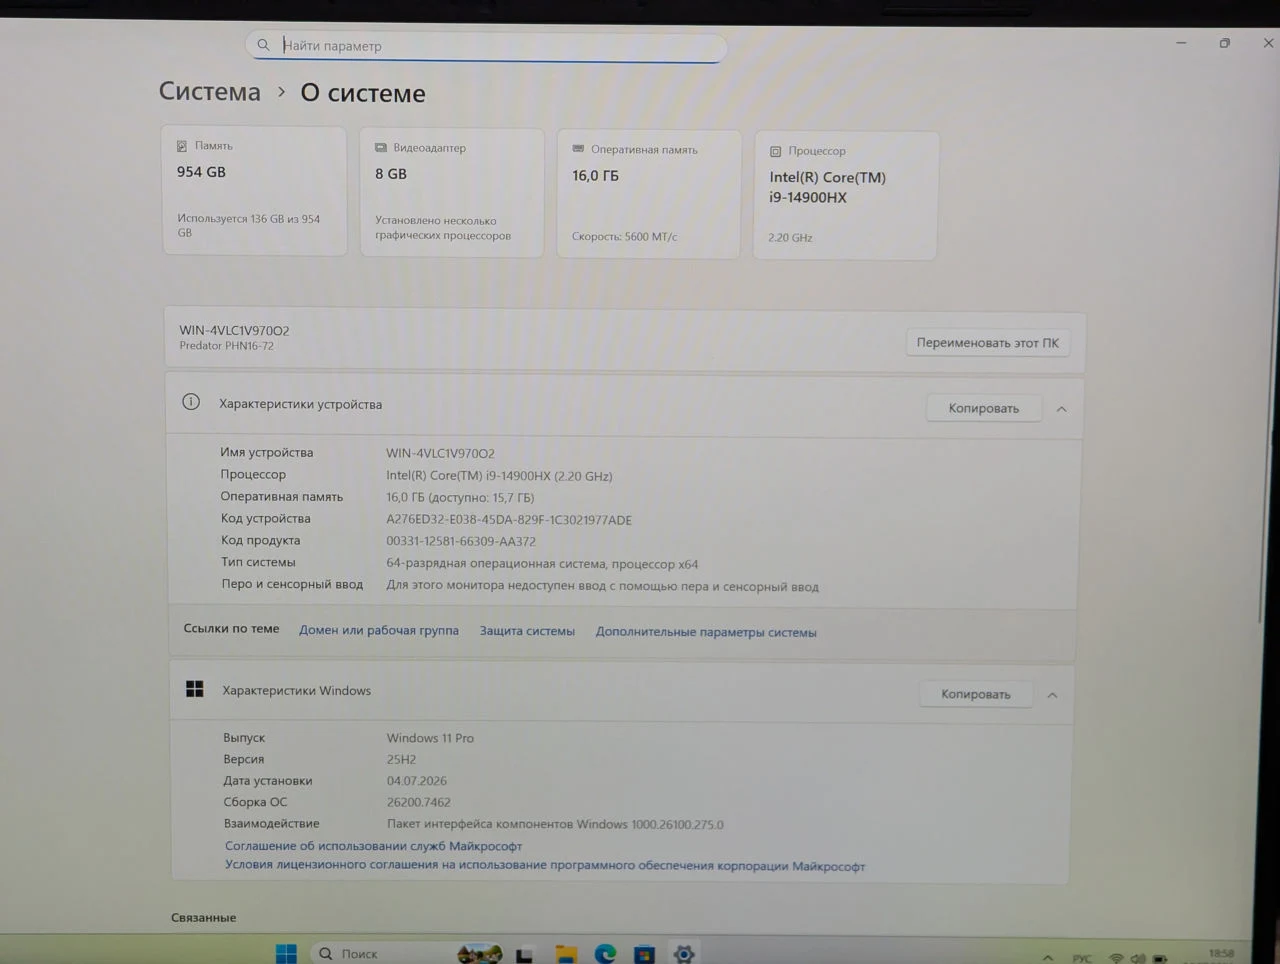Go back to Система in the breadcrumb

point(210,91)
